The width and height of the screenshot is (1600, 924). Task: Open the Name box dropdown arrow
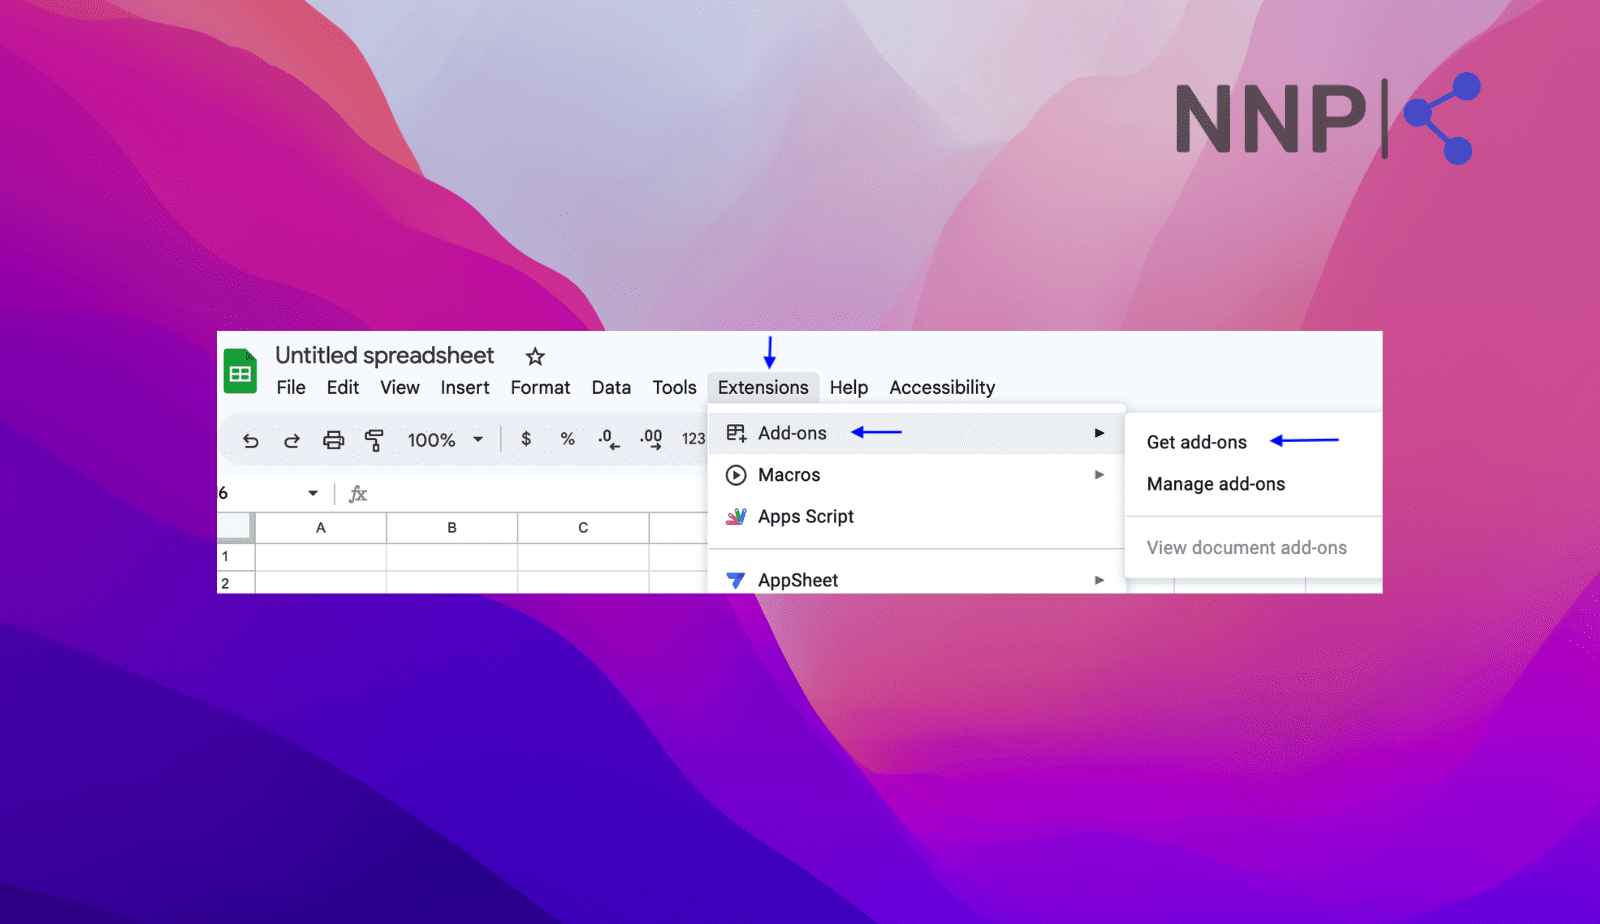[313, 493]
